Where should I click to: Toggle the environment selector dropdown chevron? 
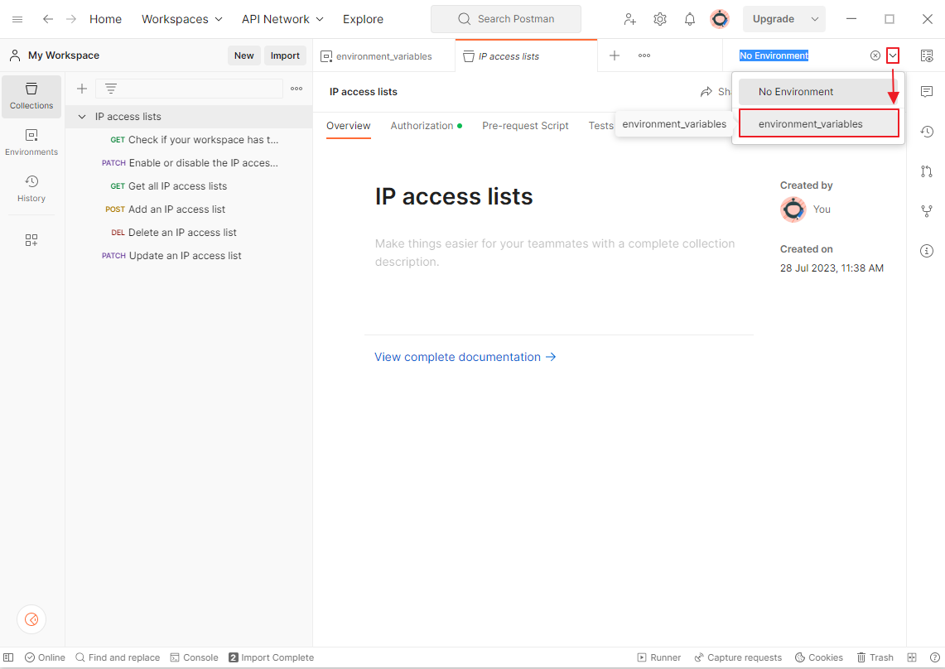coord(893,55)
